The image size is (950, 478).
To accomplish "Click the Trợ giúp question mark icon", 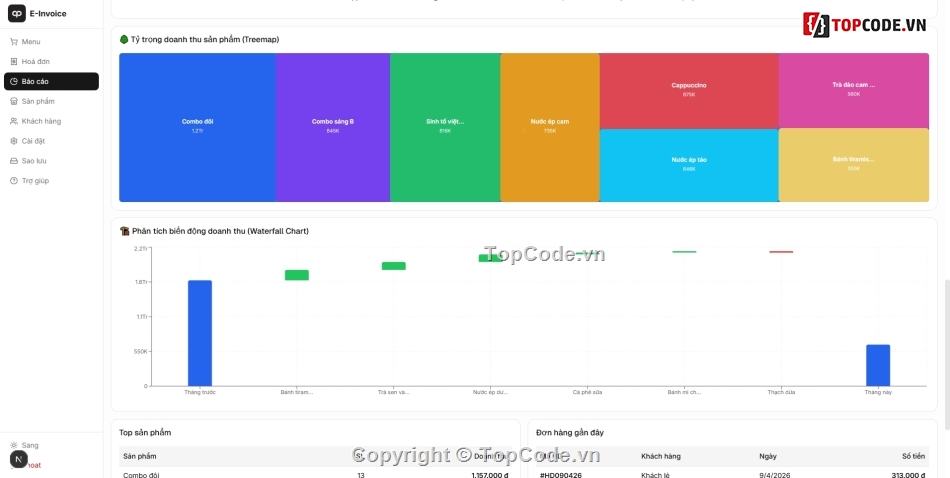I will [x=14, y=181].
